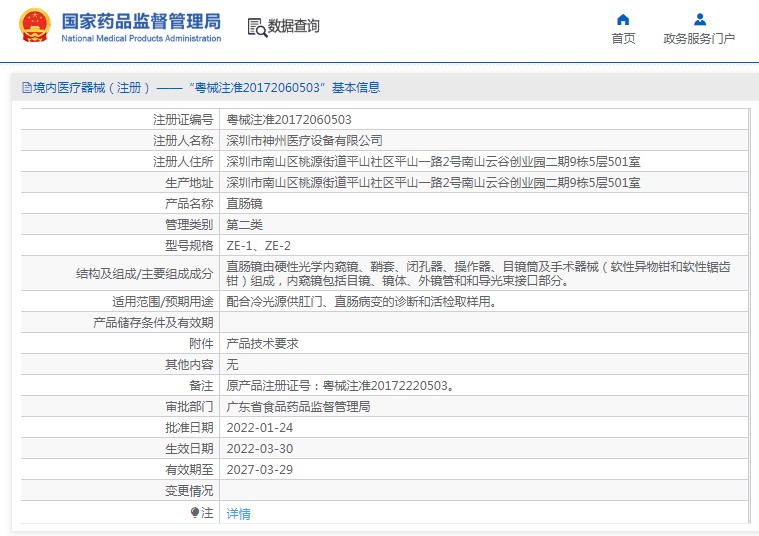Select model spec ZE-1、ZE-2
The width and height of the screenshot is (759, 536).
[258, 245]
